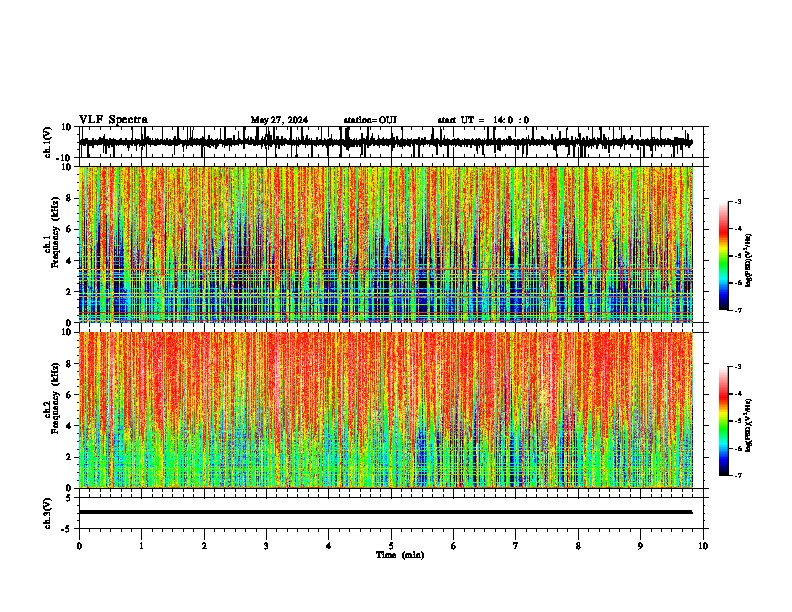This screenshot has width=792, height=612.
Task: Click time axis tick label "10" at right end
Action: click(703, 546)
